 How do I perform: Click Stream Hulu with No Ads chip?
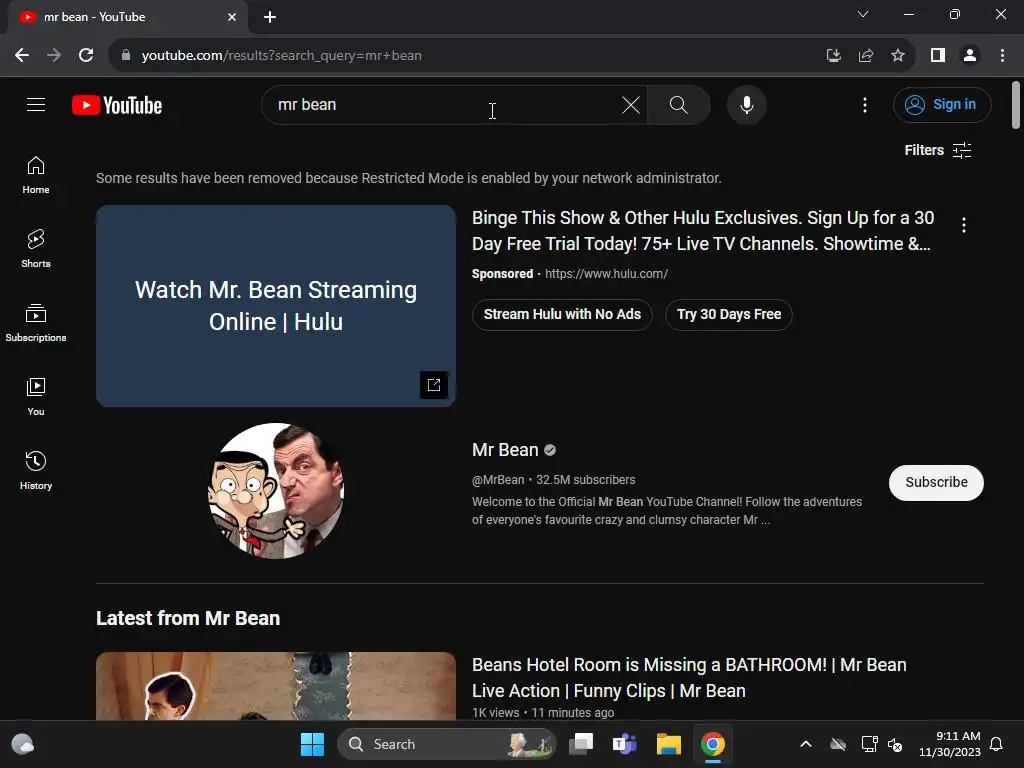pos(562,314)
